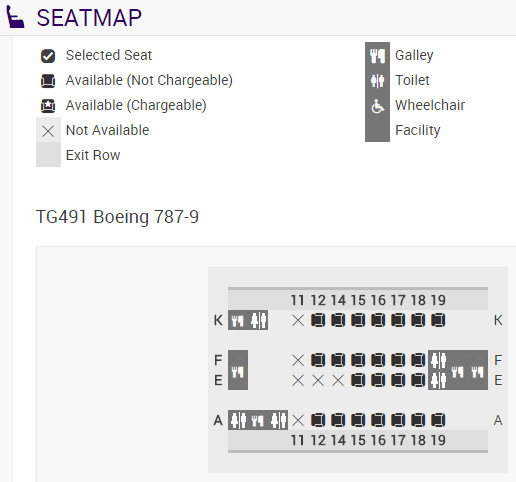Click the Toilet legend icon
Viewport: 516px width, 482px height.
(377, 80)
